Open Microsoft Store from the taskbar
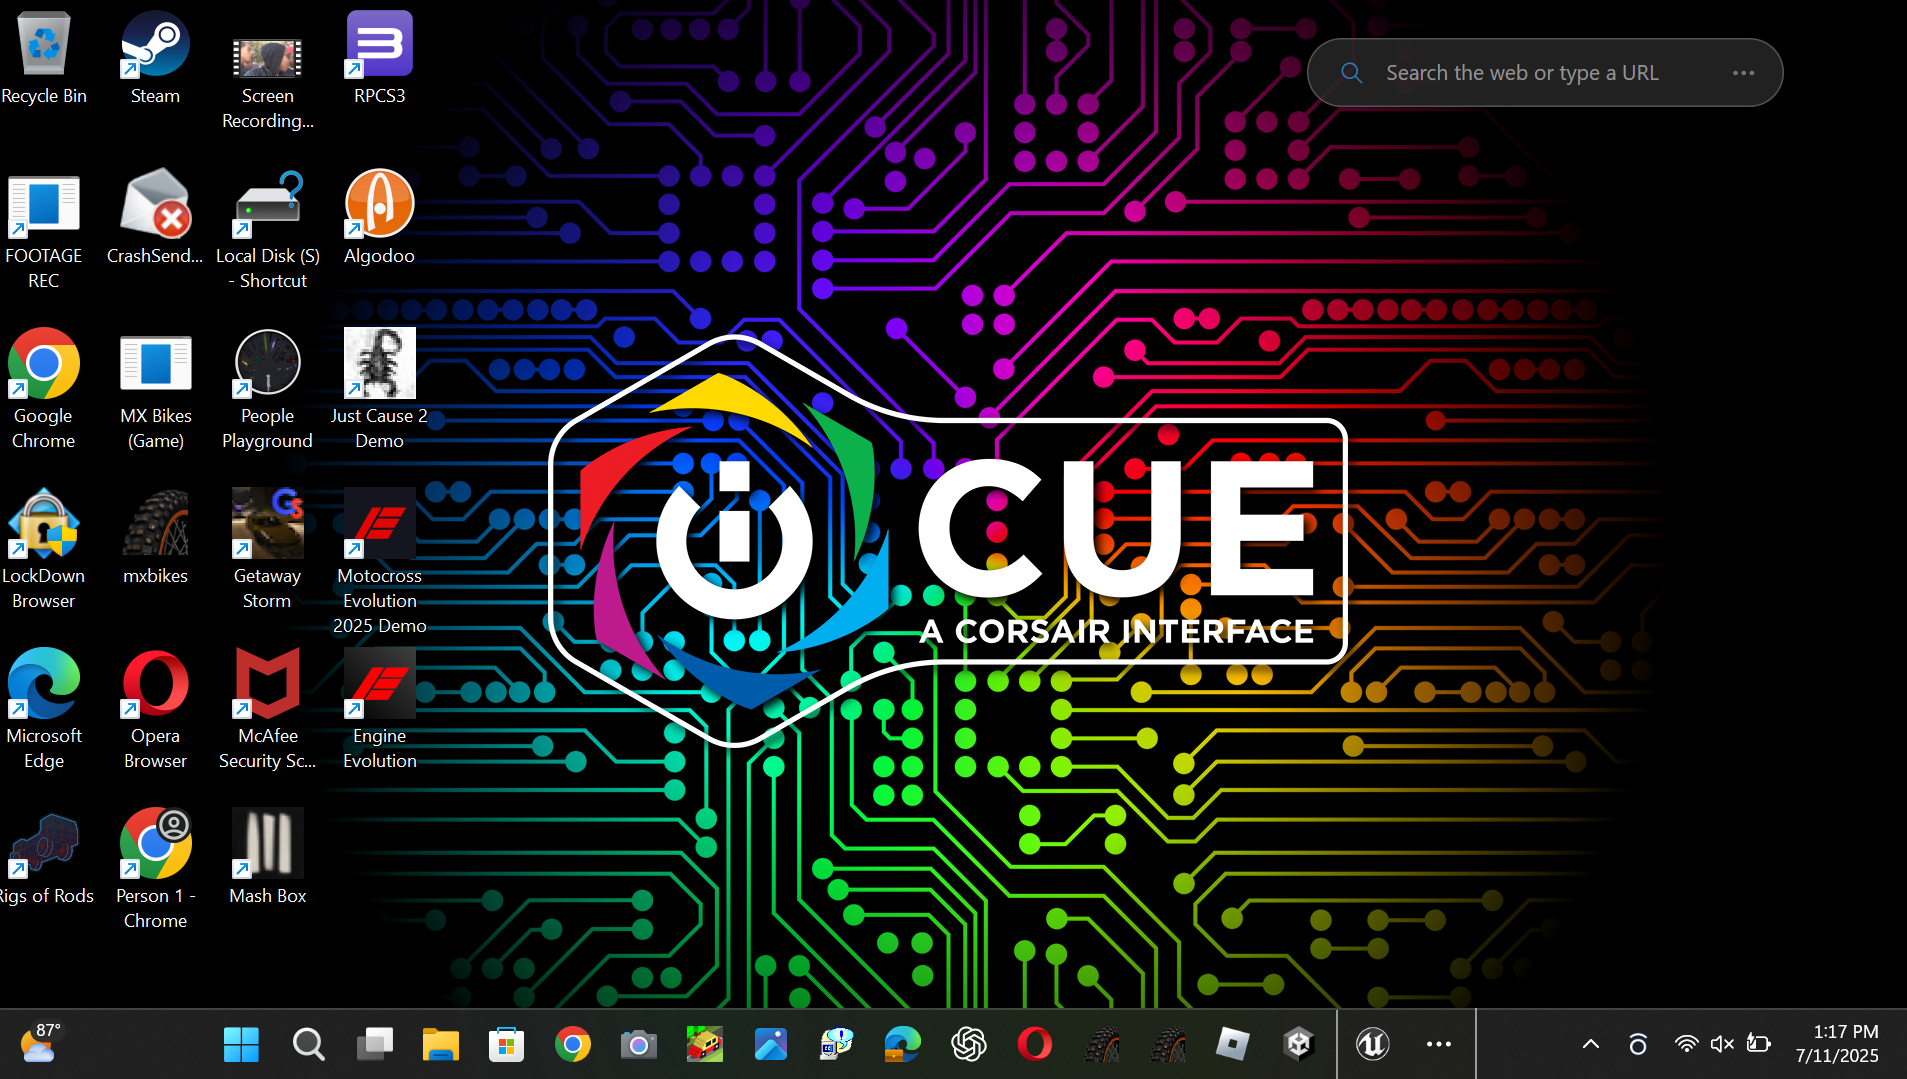Screen dimensions: 1907x1079 point(506,1045)
